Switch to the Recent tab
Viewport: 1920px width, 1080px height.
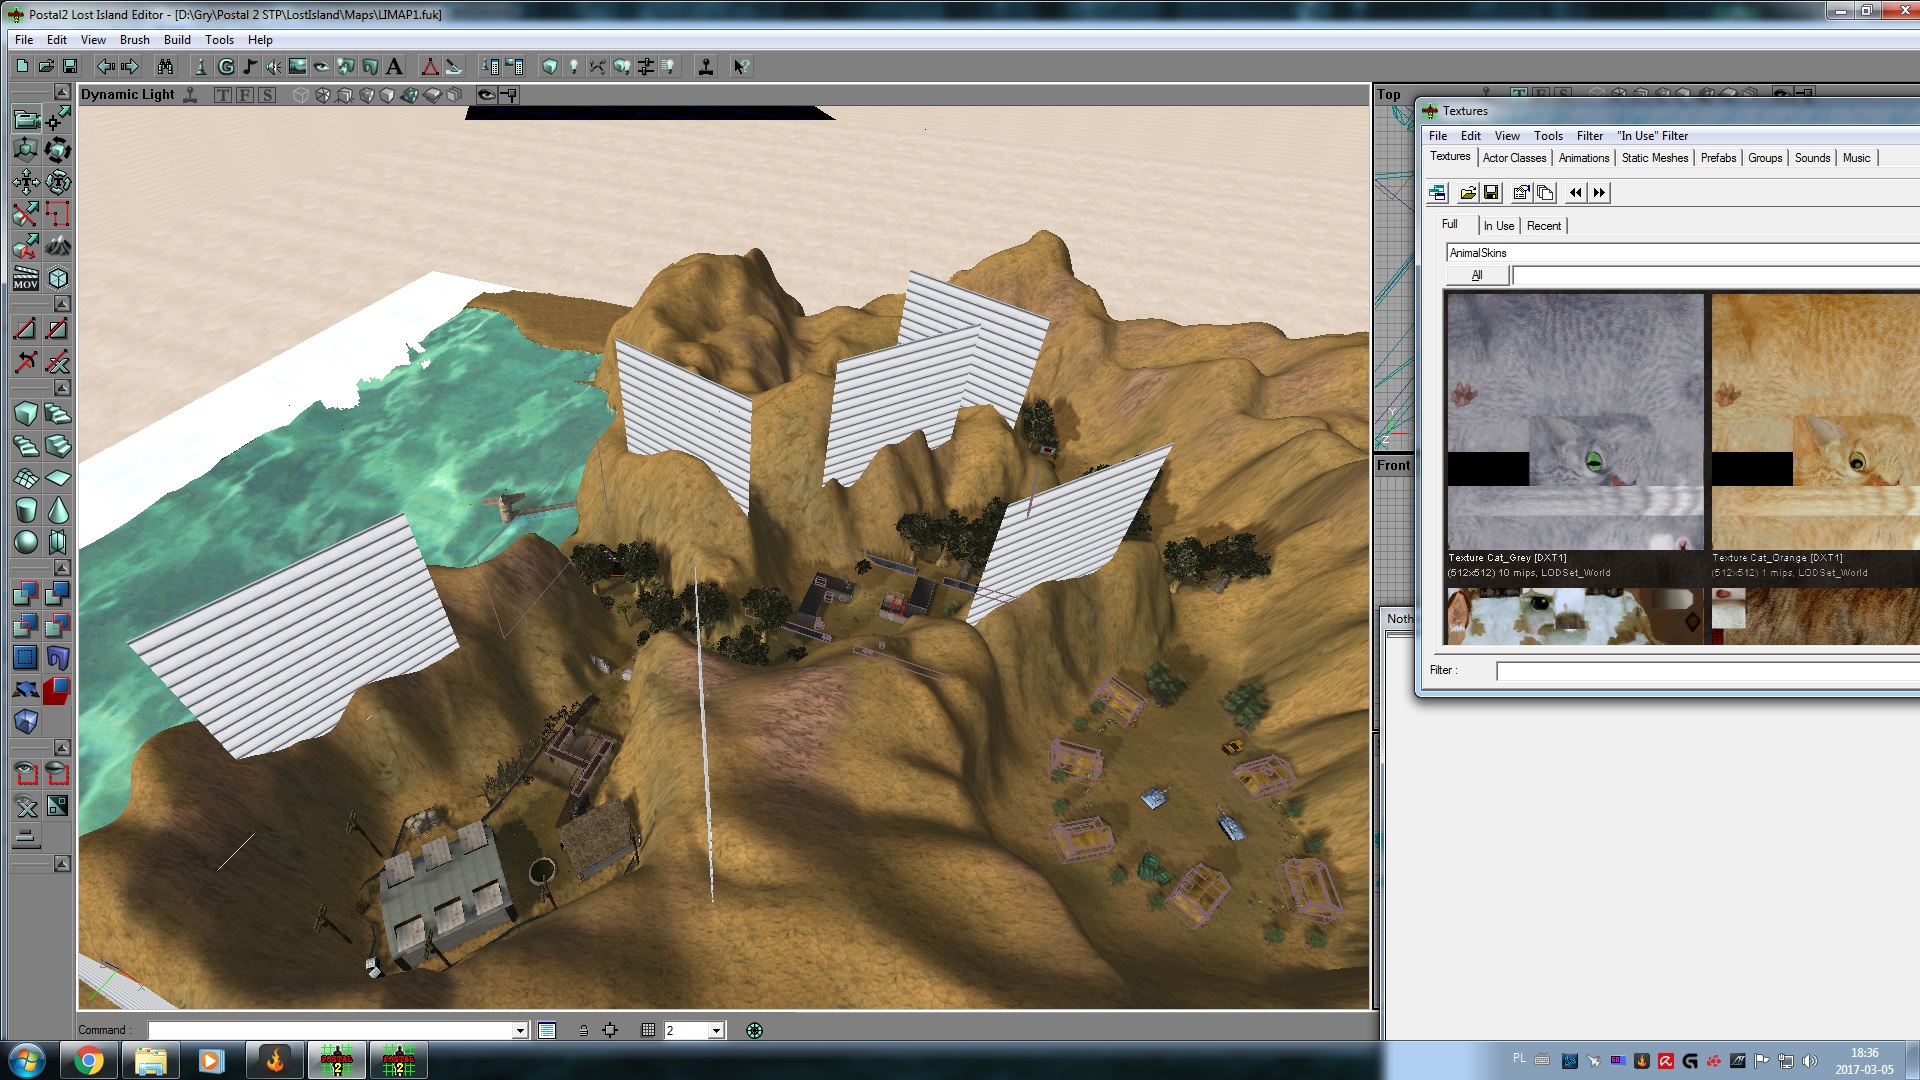pos(1544,226)
